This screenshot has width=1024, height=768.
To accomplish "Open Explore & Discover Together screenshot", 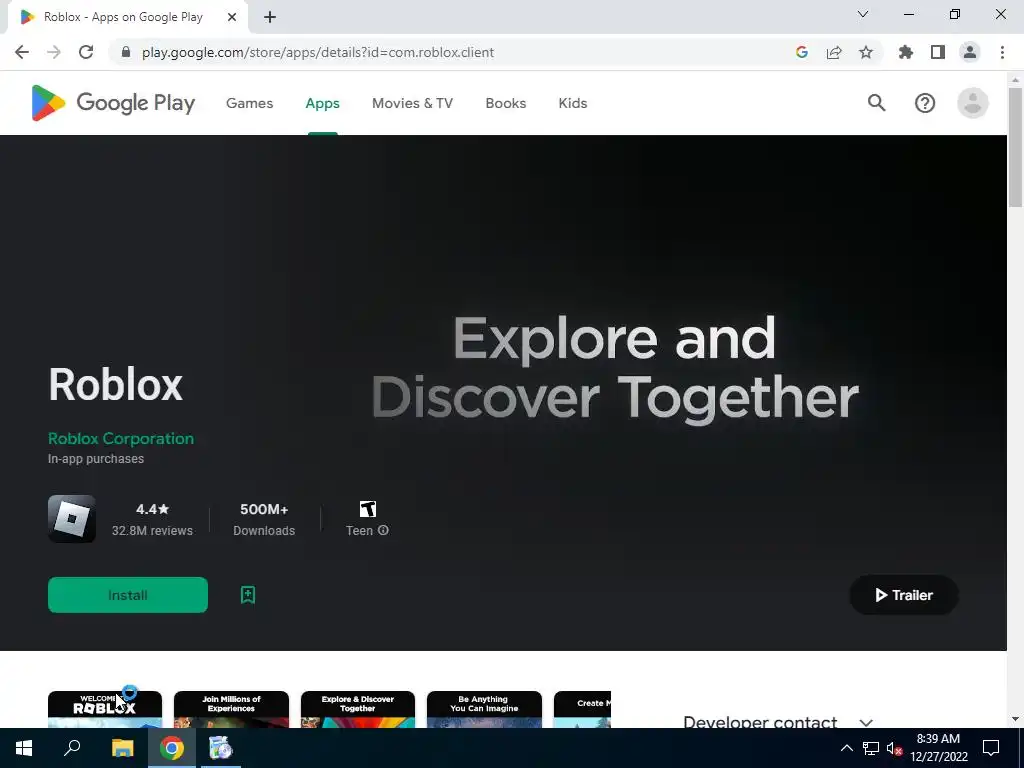I will pyautogui.click(x=358, y=709).
